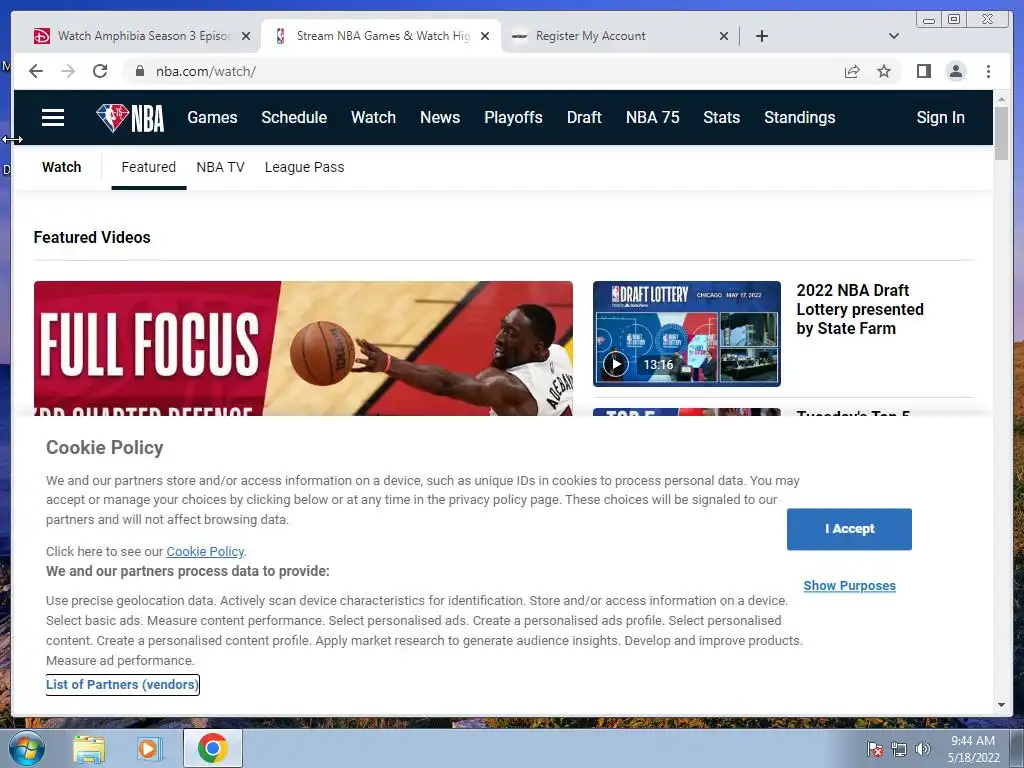Expand the tab search dropdown arrow

pos(893,36)
